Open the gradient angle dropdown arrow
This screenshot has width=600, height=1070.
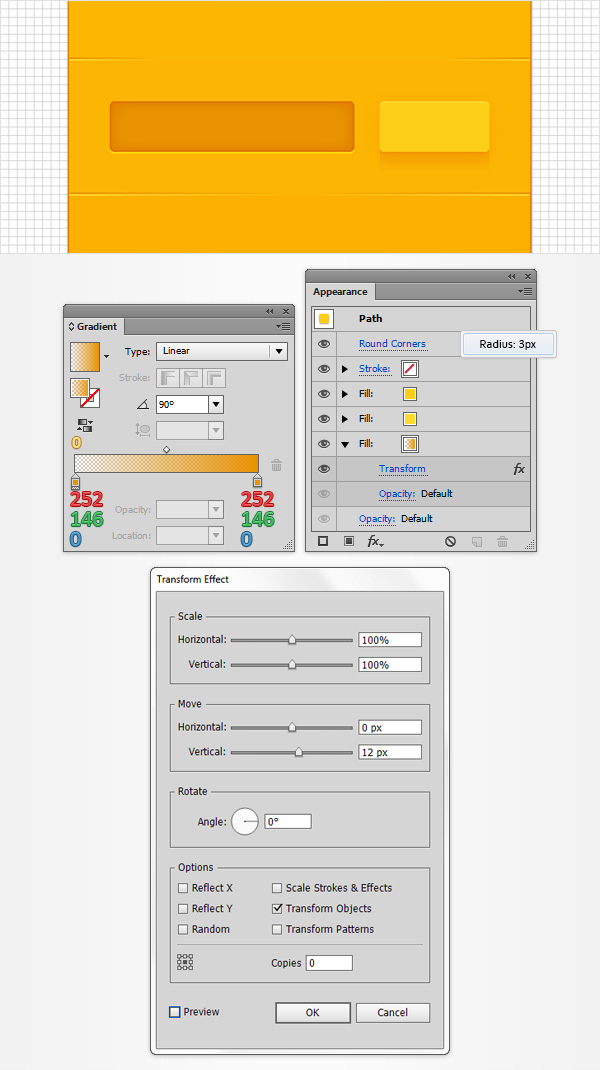tap(216, 405)
